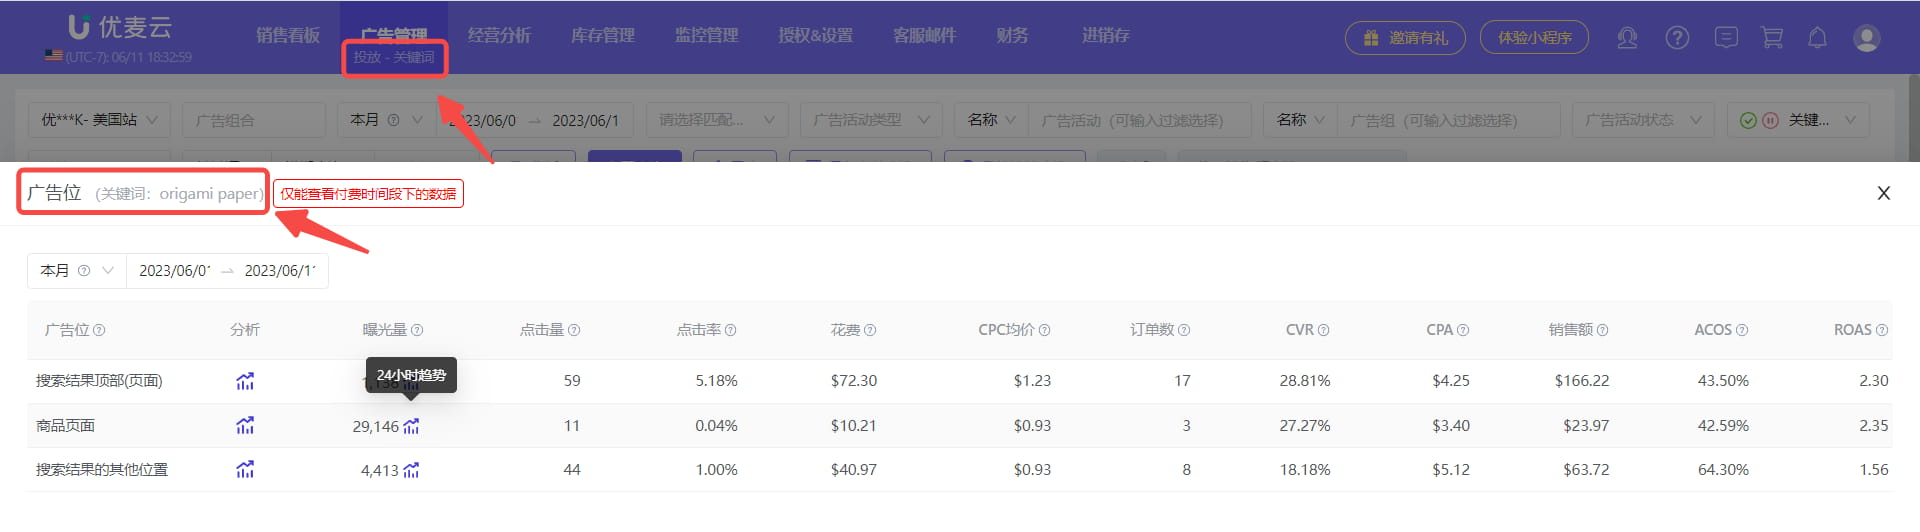The image size is (1920, 532).
Task: Sort by 花费 column header
Action: click(845, 330)
